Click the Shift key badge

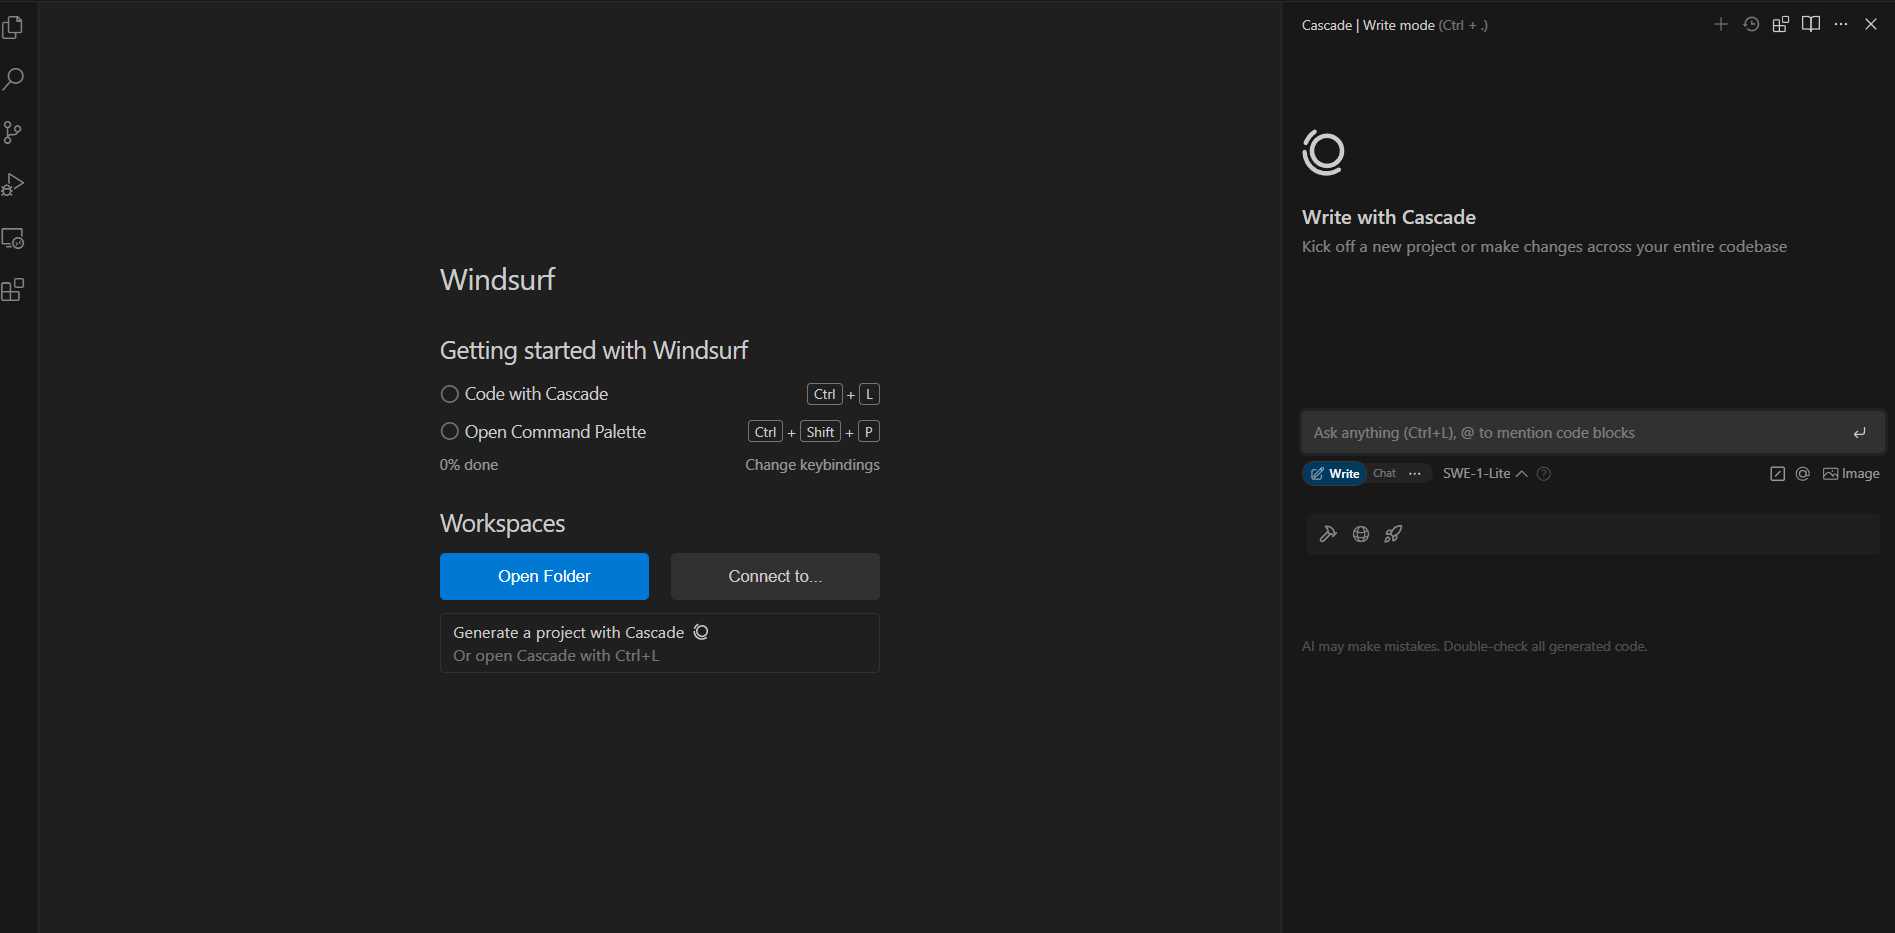click(x=820, y=432)
